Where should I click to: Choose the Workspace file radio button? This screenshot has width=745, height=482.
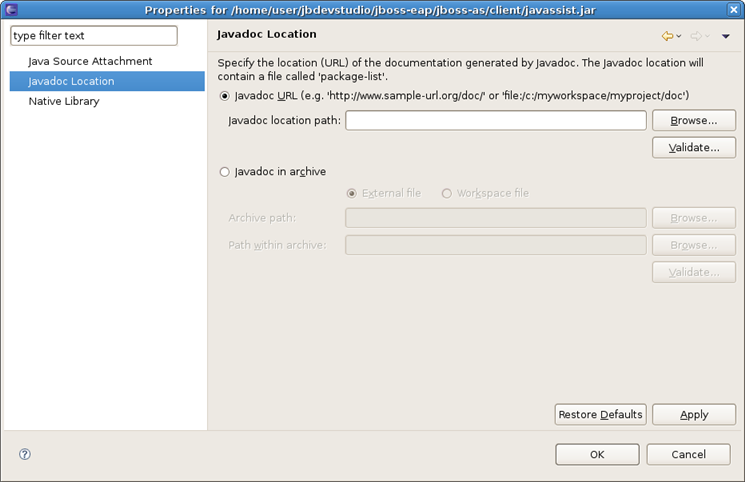click(447, 193)
